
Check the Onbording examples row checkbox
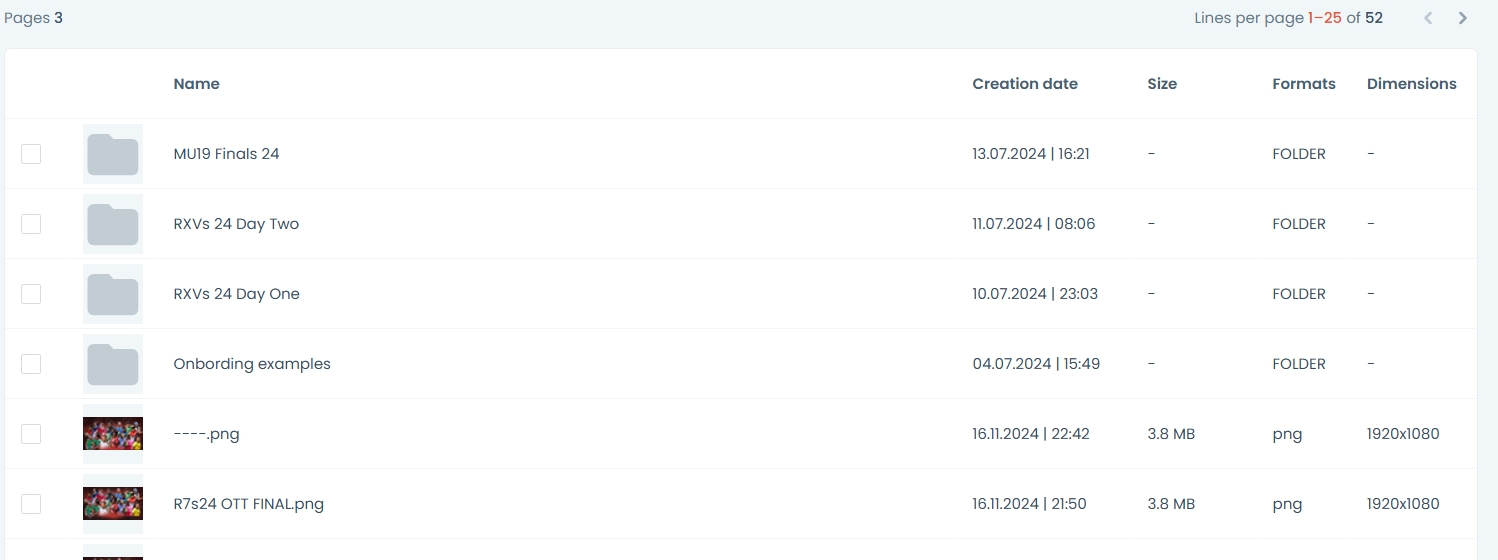(x=31, y=364)
